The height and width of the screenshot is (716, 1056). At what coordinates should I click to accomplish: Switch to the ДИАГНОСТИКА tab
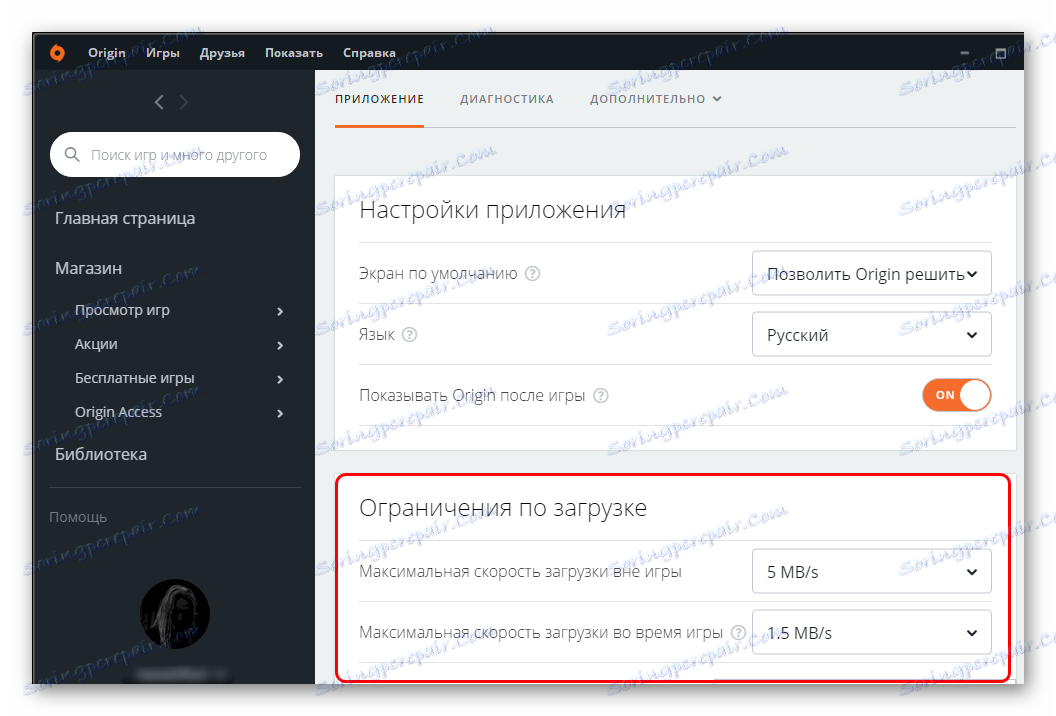(x=506, y=98)
